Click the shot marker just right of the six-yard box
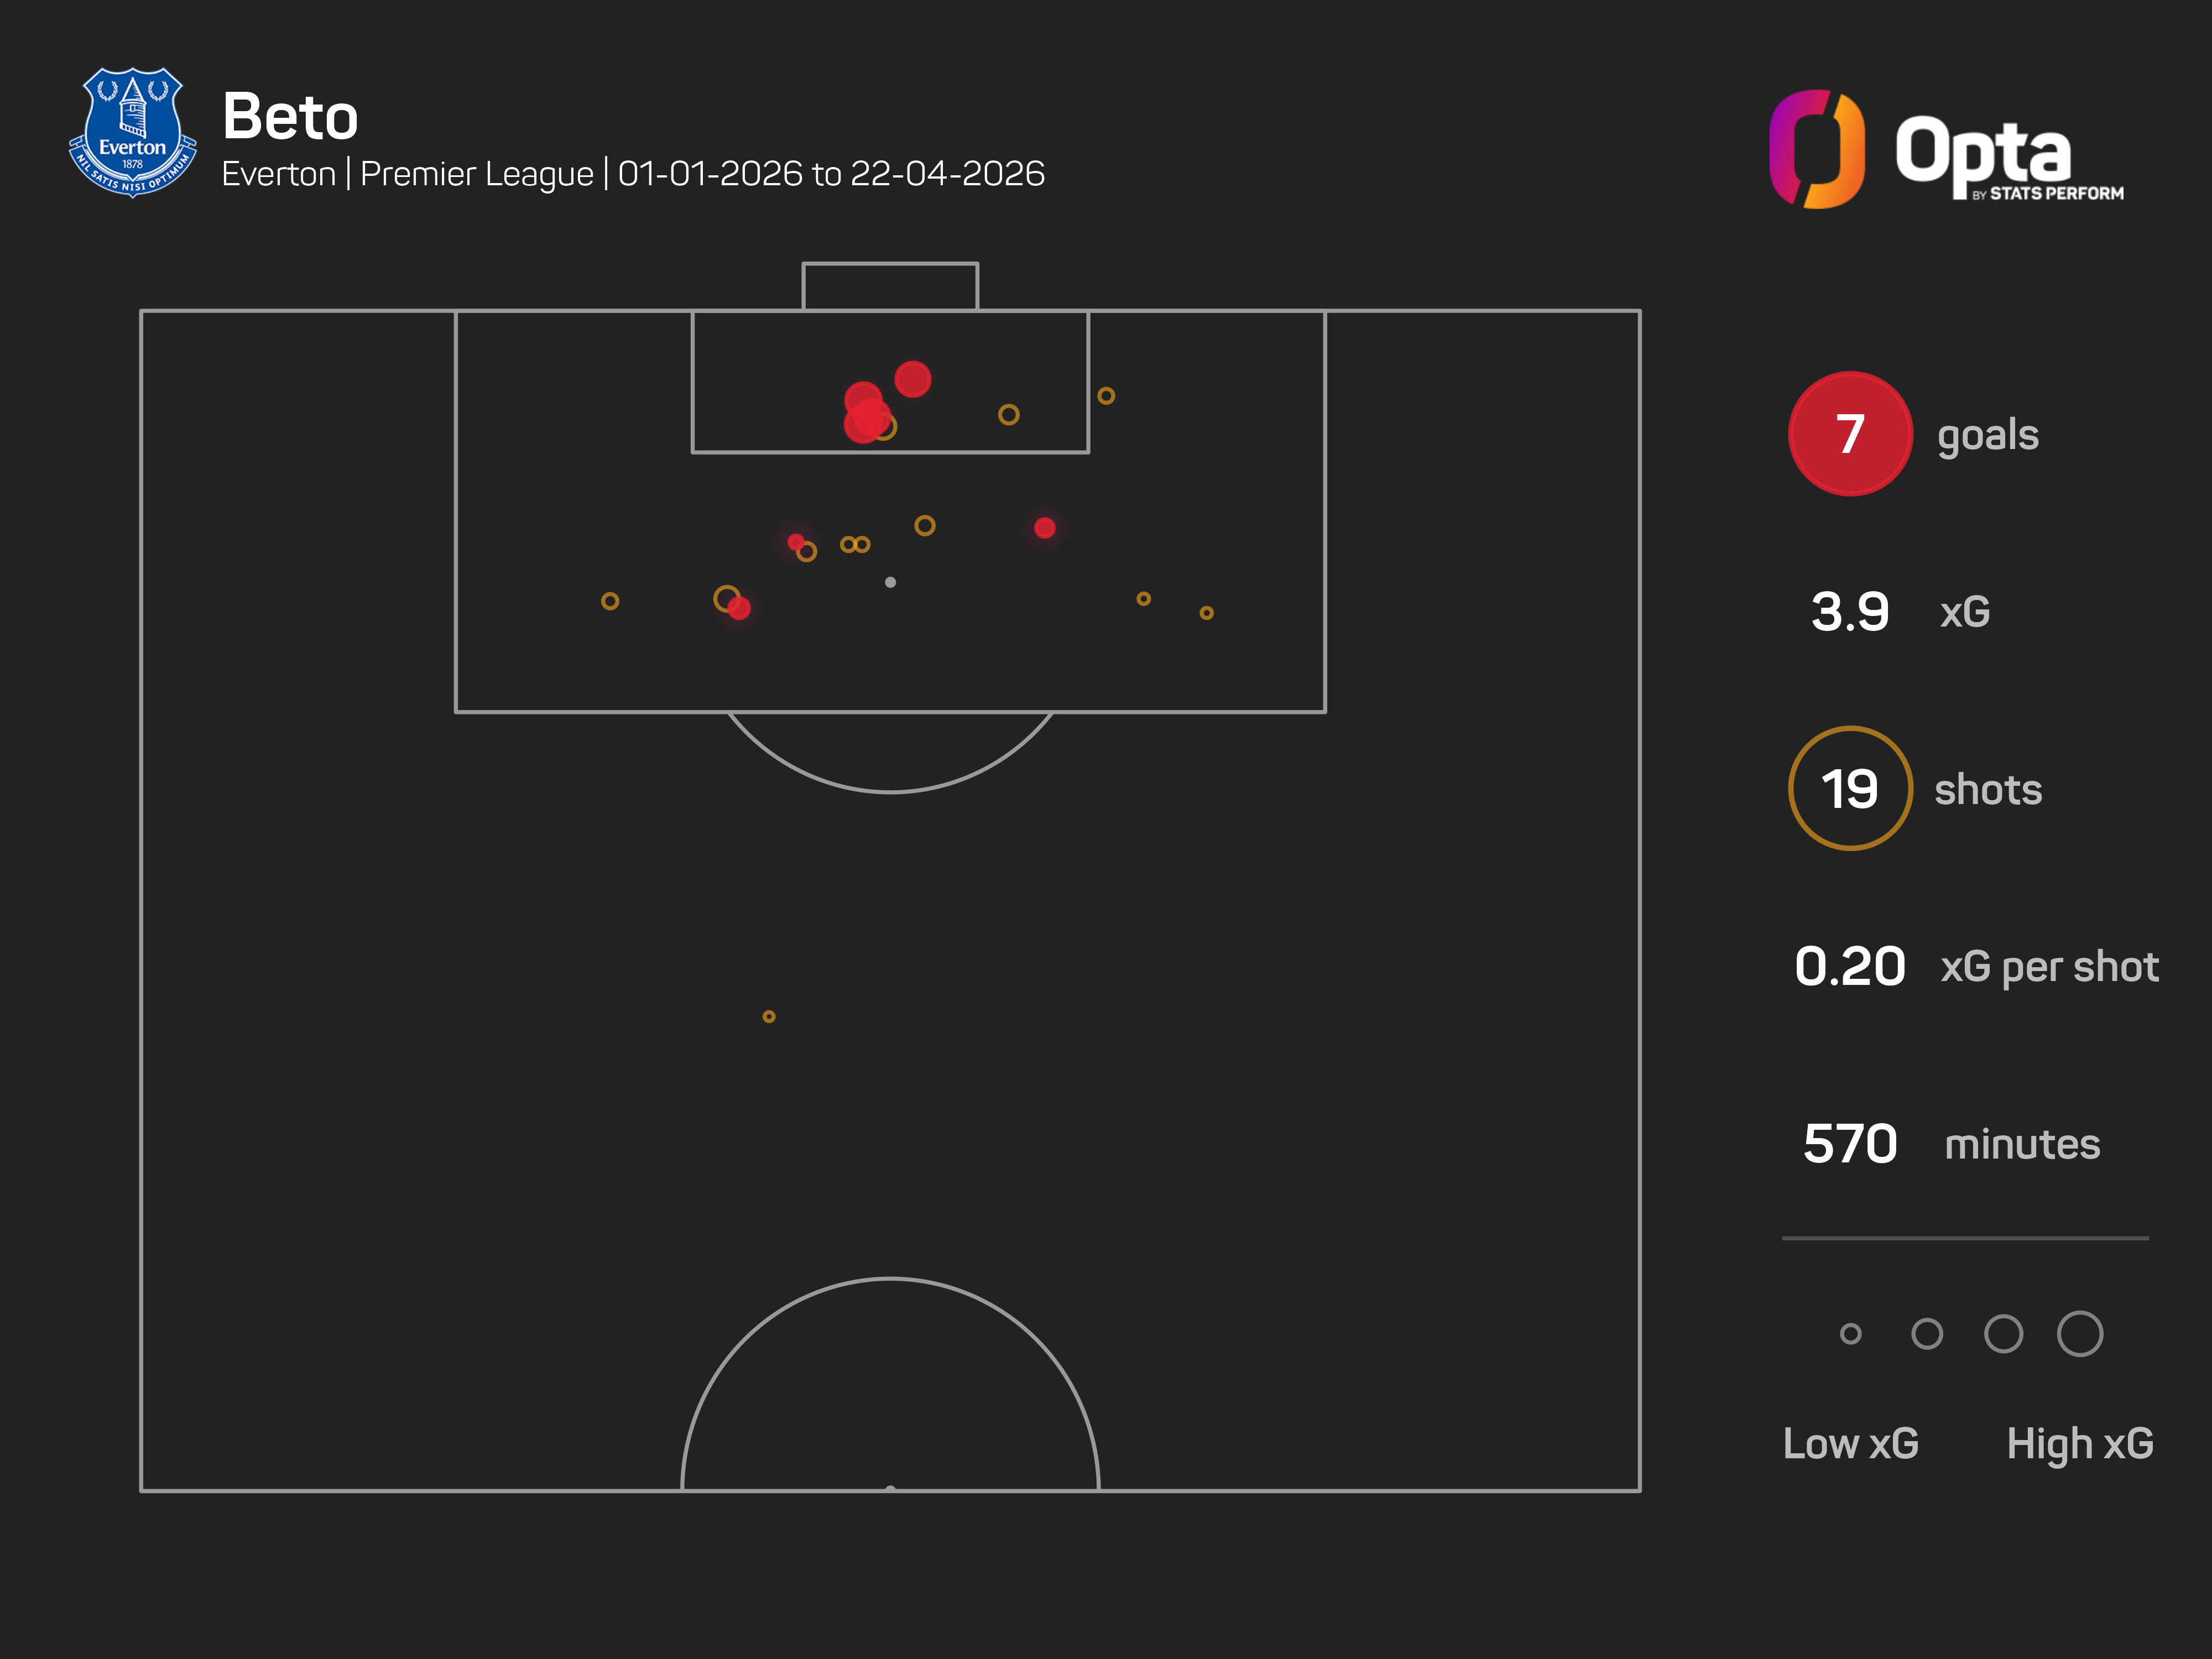Image resolution: width=2212 pixels, height=1659 pixels. coord(1106,396)
